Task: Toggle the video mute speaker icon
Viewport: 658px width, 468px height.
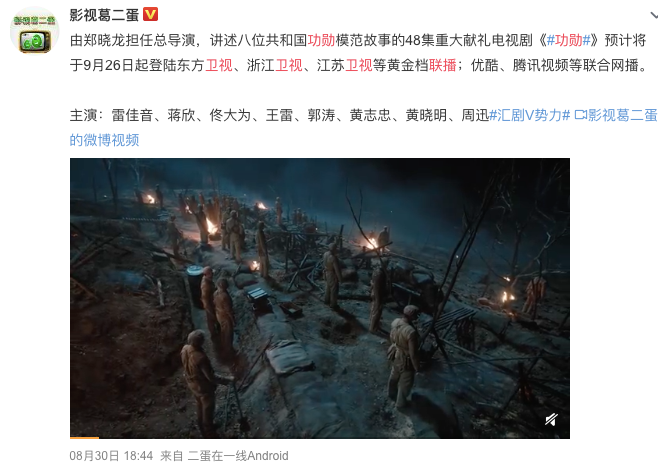Action: 551,419
